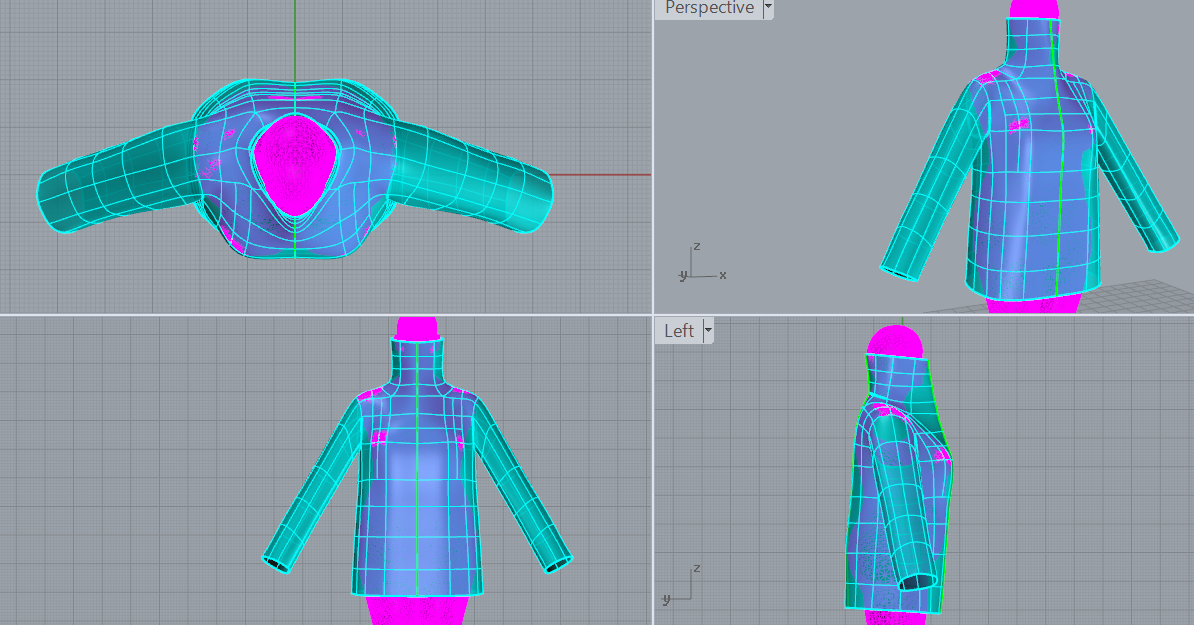
Task: Click the axis icon in Left viewport
Action: click(681, 585)
